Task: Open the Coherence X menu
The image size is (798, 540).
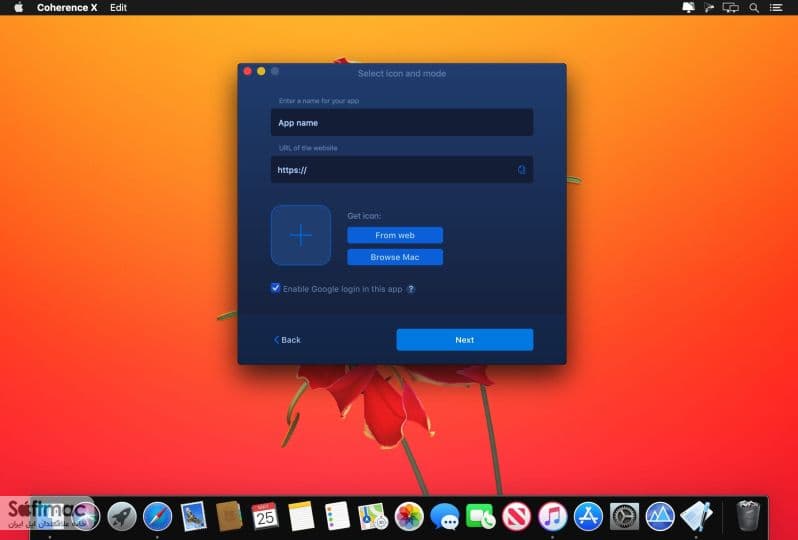Action: coord(67,8)
